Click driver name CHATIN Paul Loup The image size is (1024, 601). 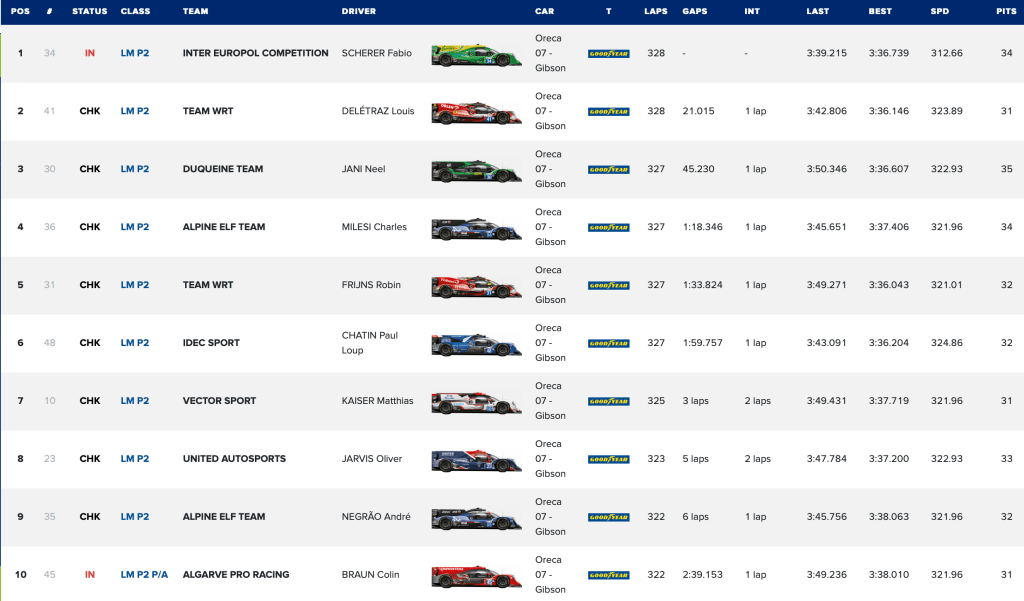pyautogui.click(x=370, y=343)
